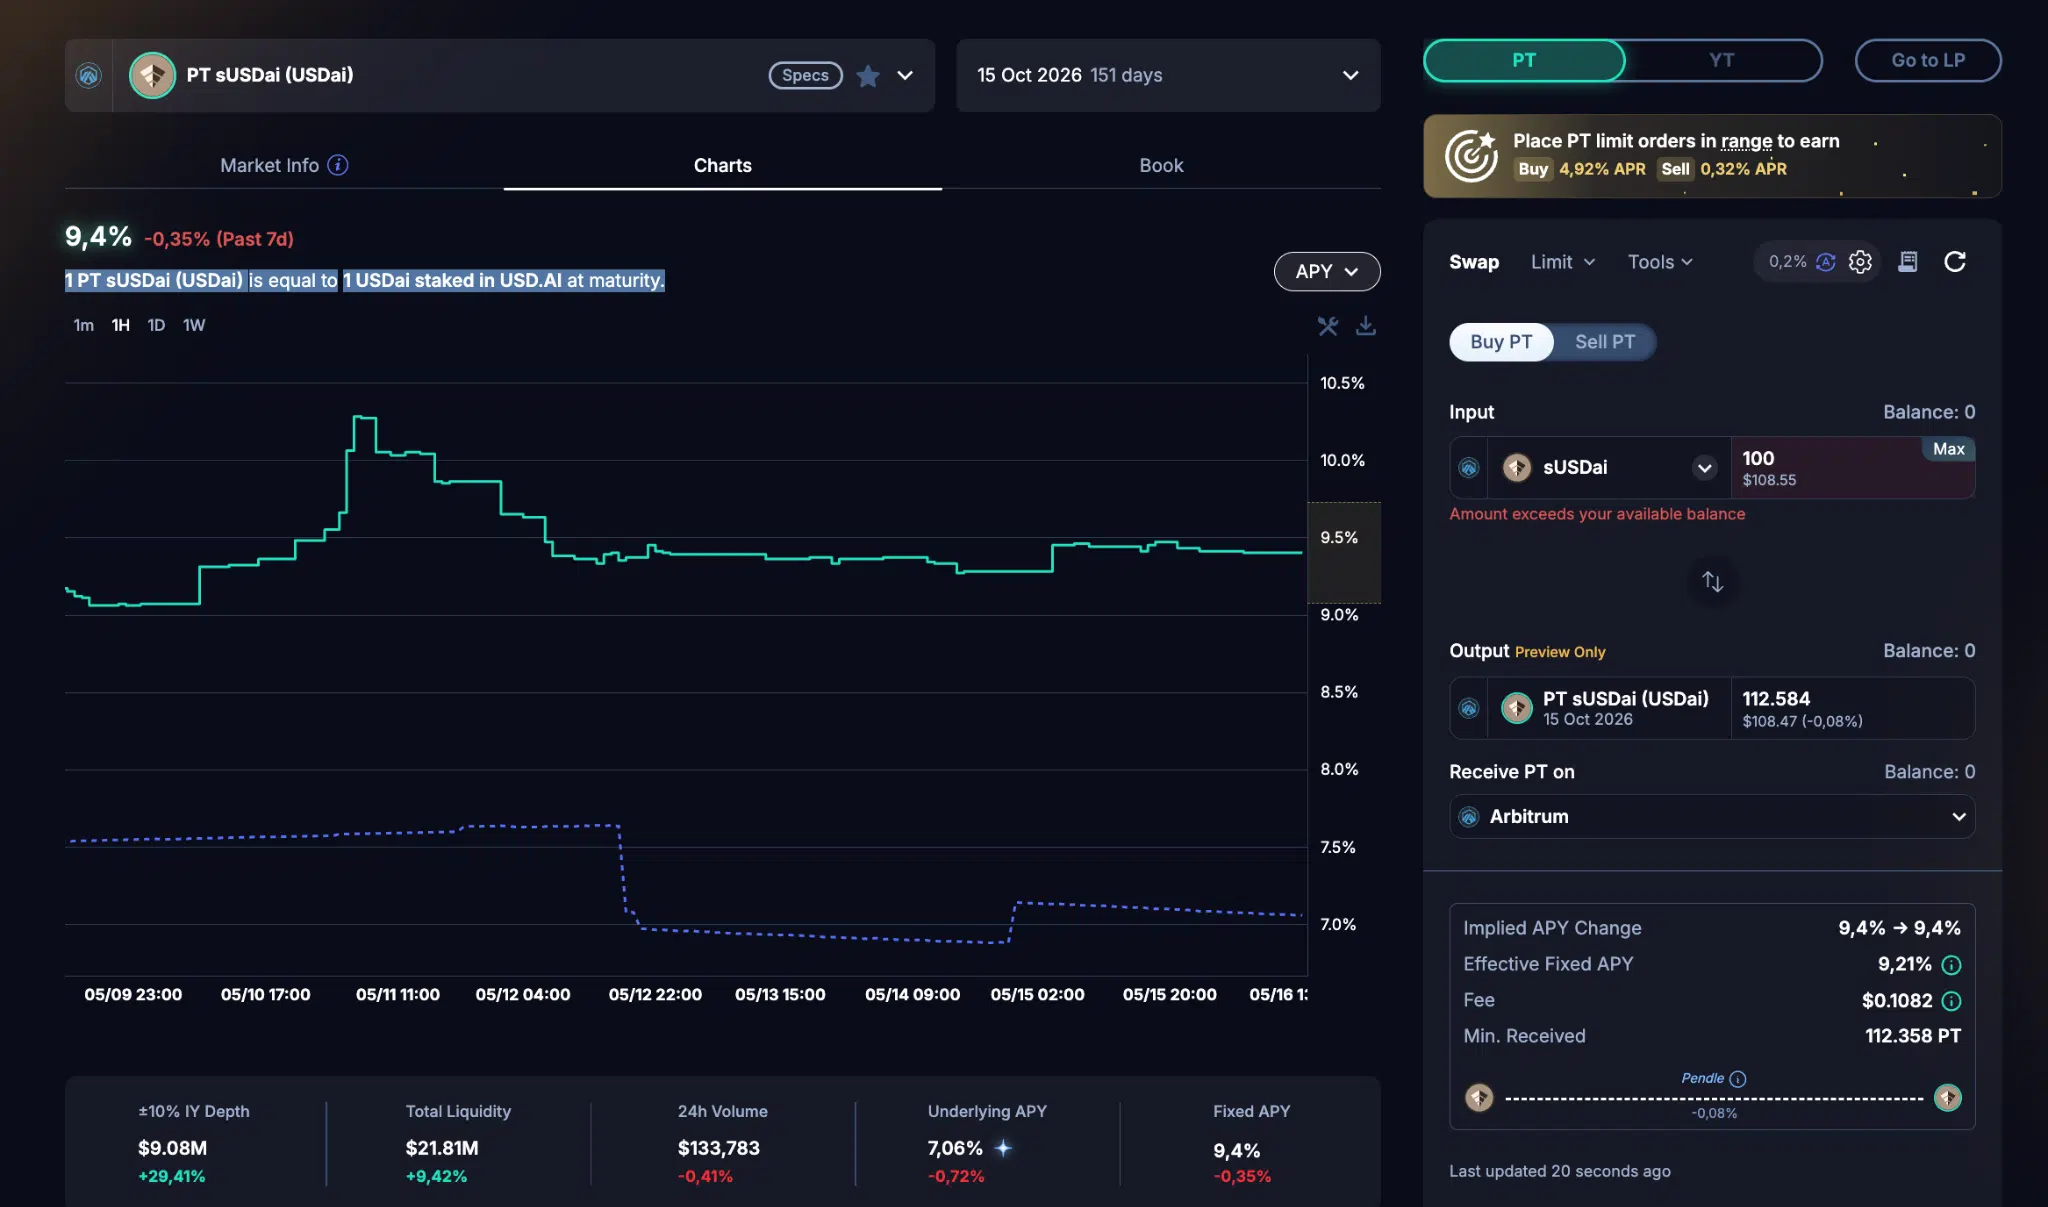Viewport: 2048px width, 1207px height.
Task: Click the Max amount button
Action: pos(1948,449)
